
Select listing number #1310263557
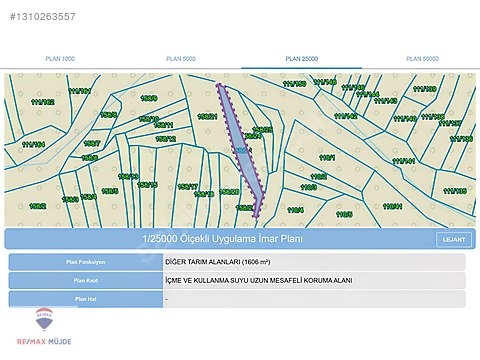click(x=43, y=16)
